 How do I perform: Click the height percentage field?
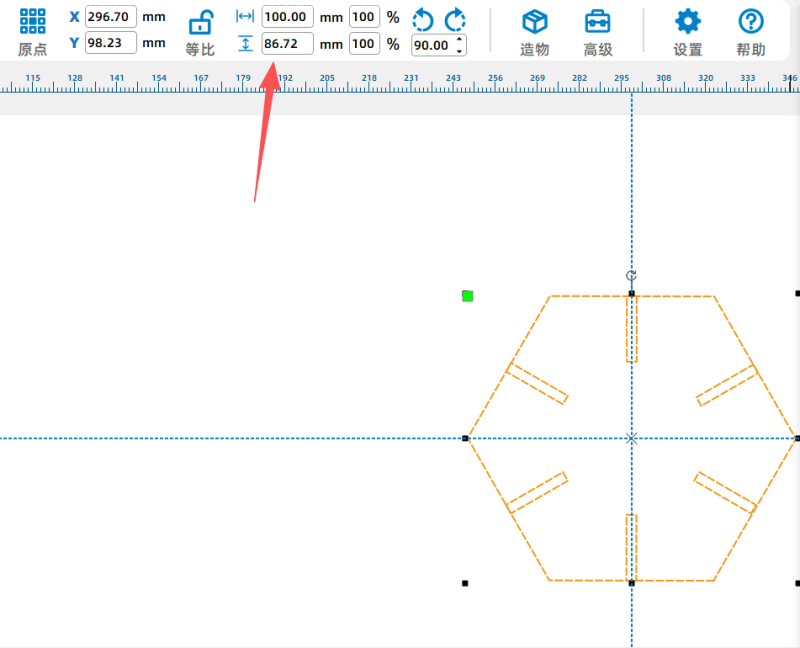[364, 44]
